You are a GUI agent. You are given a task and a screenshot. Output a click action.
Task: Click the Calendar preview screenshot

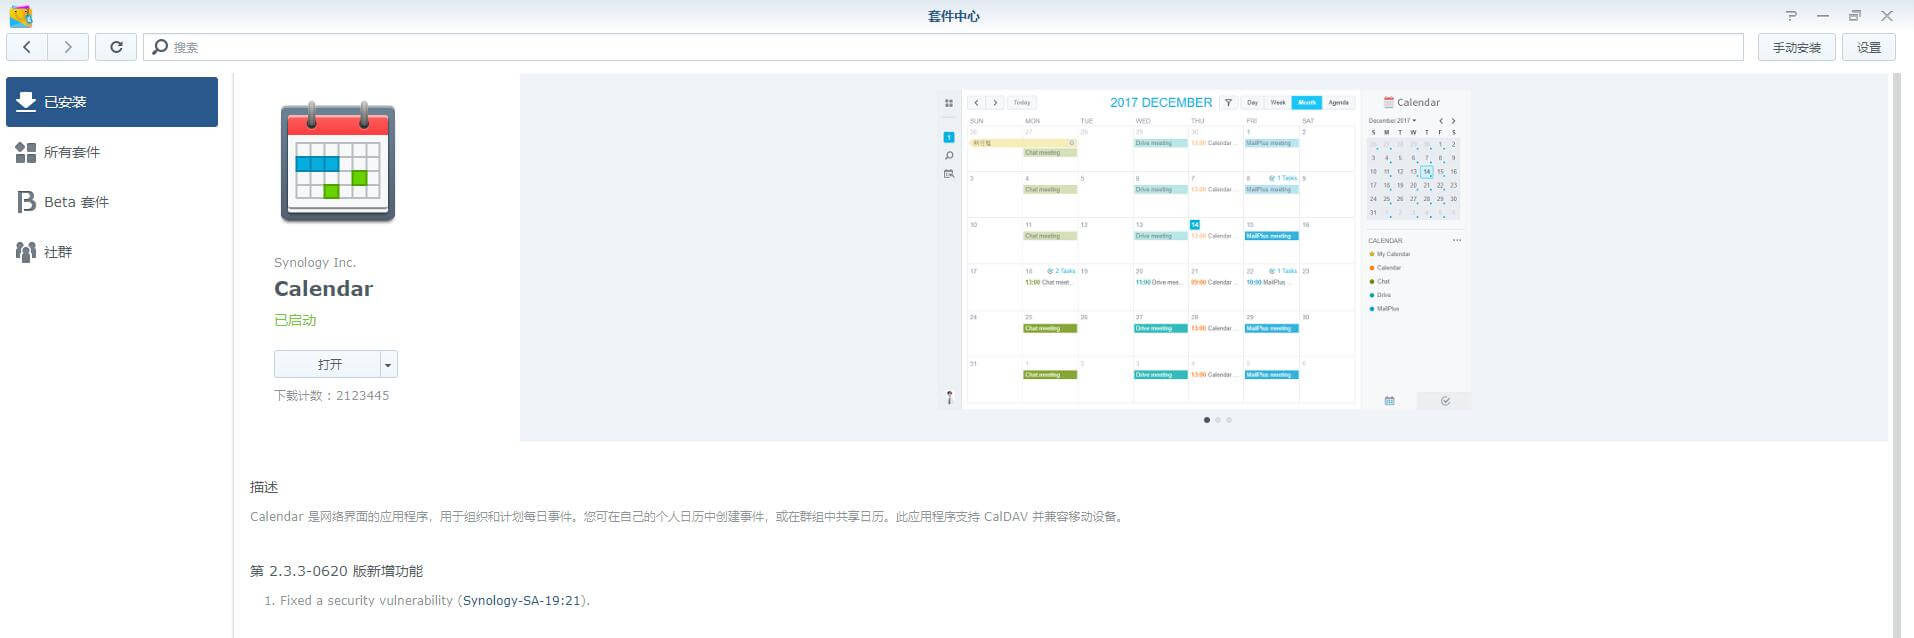pos(1204,250)
